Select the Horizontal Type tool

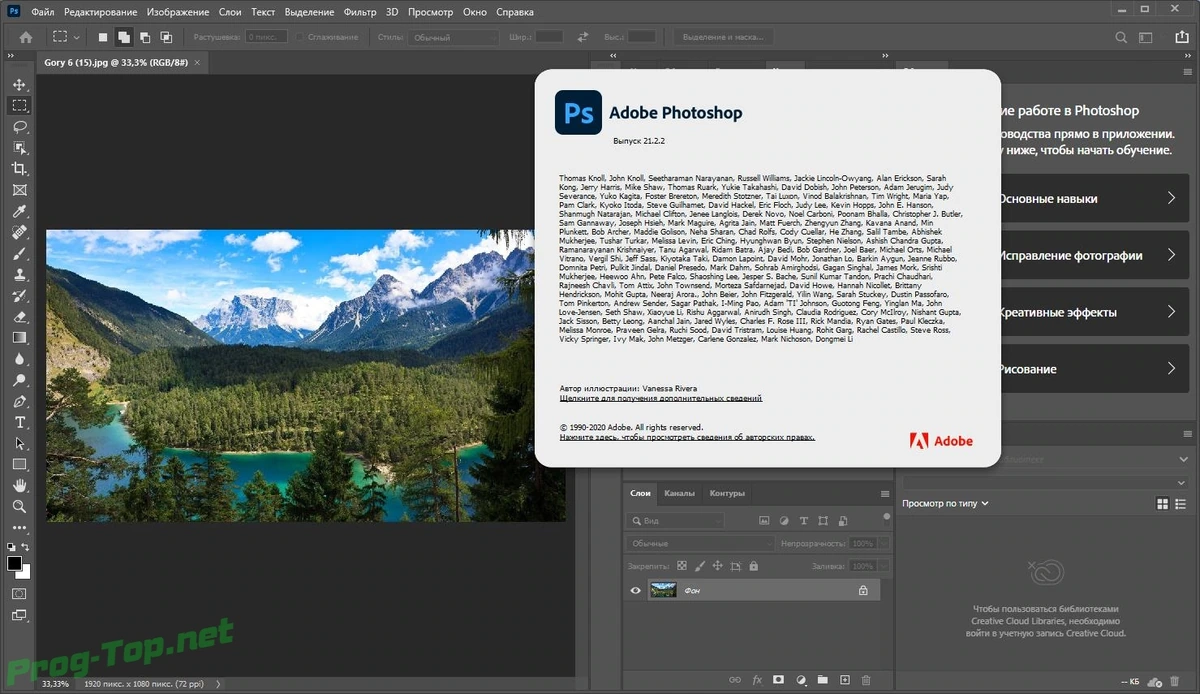coord(19,423)
